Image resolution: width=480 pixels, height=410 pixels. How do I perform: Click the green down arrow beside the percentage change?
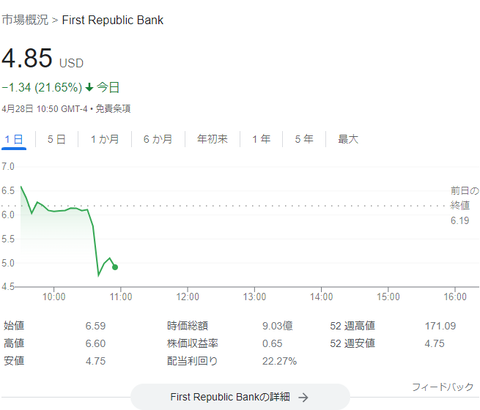[89, 88]
